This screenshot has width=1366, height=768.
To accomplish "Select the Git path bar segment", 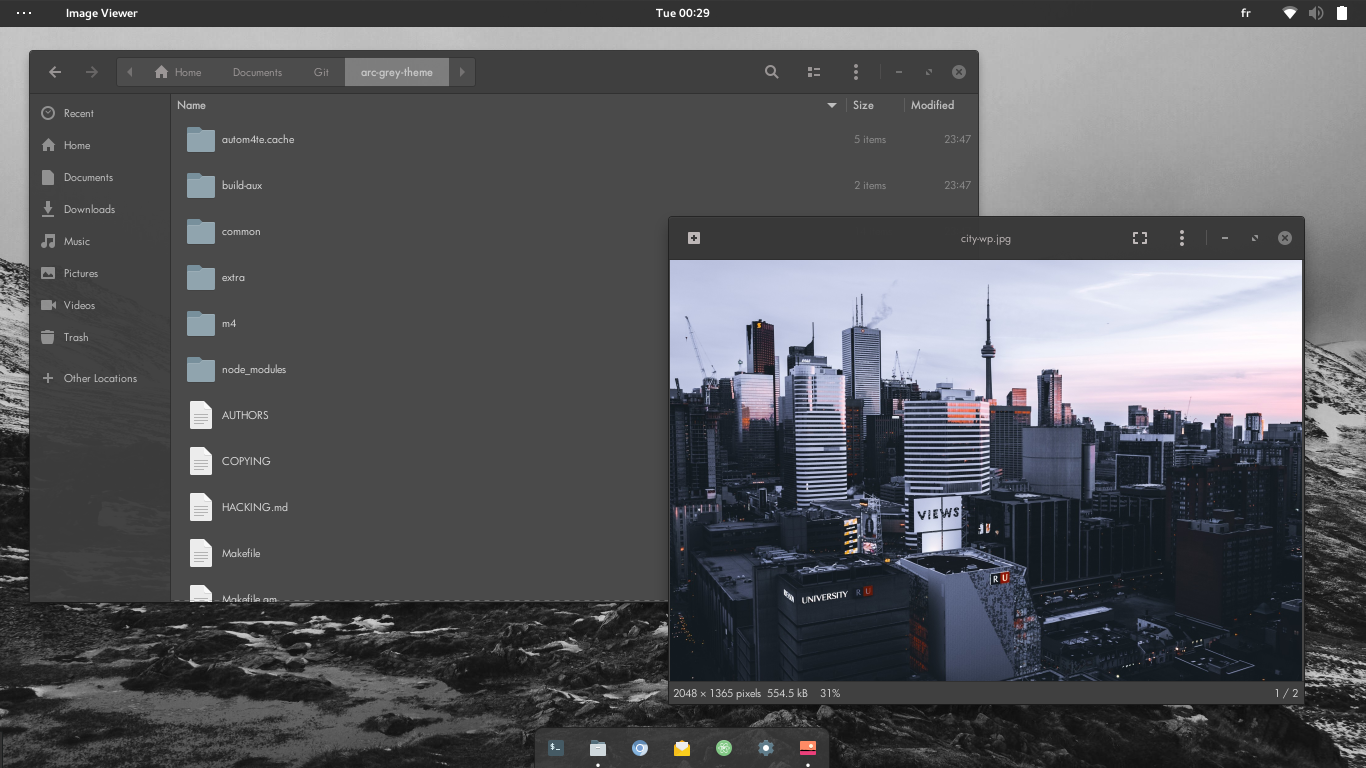I will coord(321,72).
